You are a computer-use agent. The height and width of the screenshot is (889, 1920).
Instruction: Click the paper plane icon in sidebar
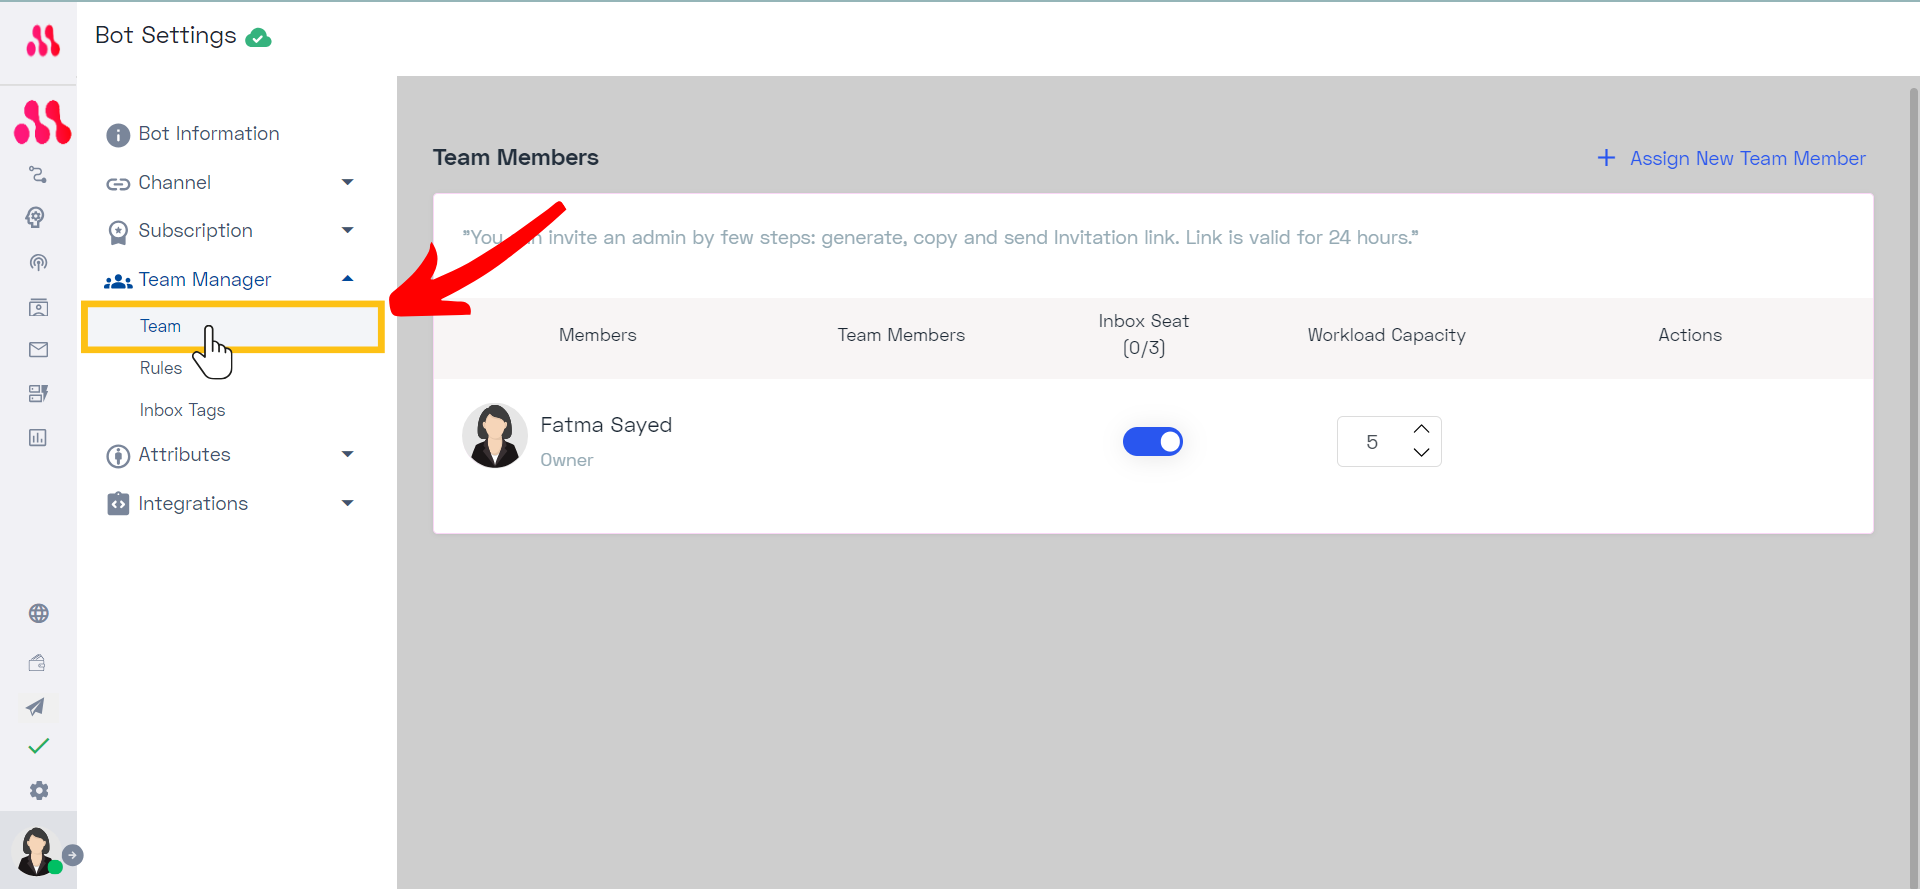(35, 707)
